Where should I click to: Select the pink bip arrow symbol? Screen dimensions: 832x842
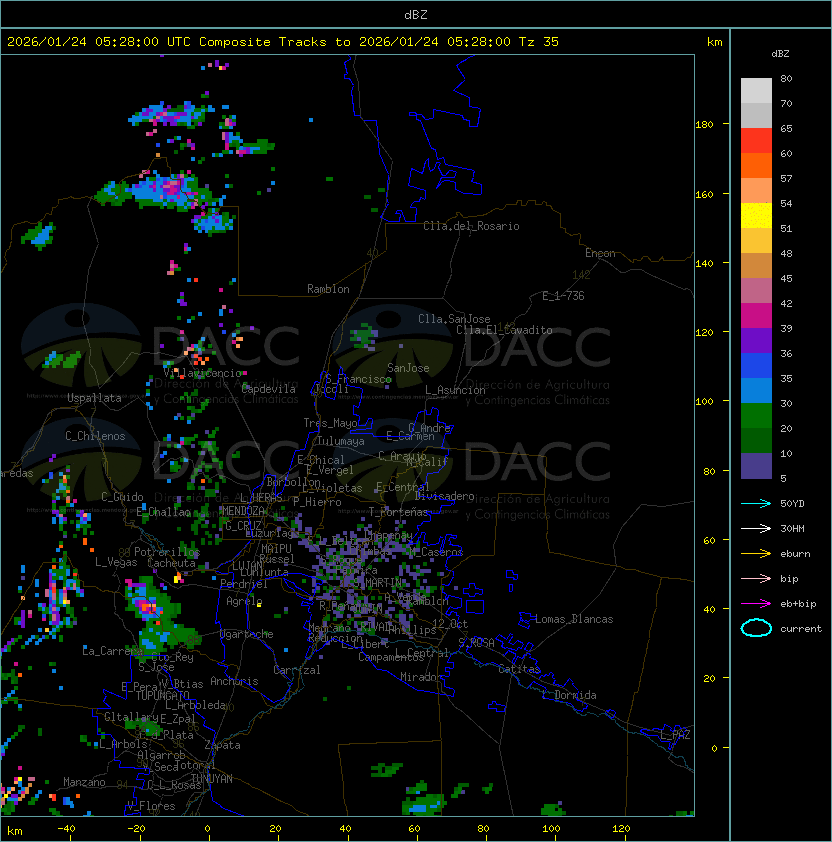pos(756,578)
